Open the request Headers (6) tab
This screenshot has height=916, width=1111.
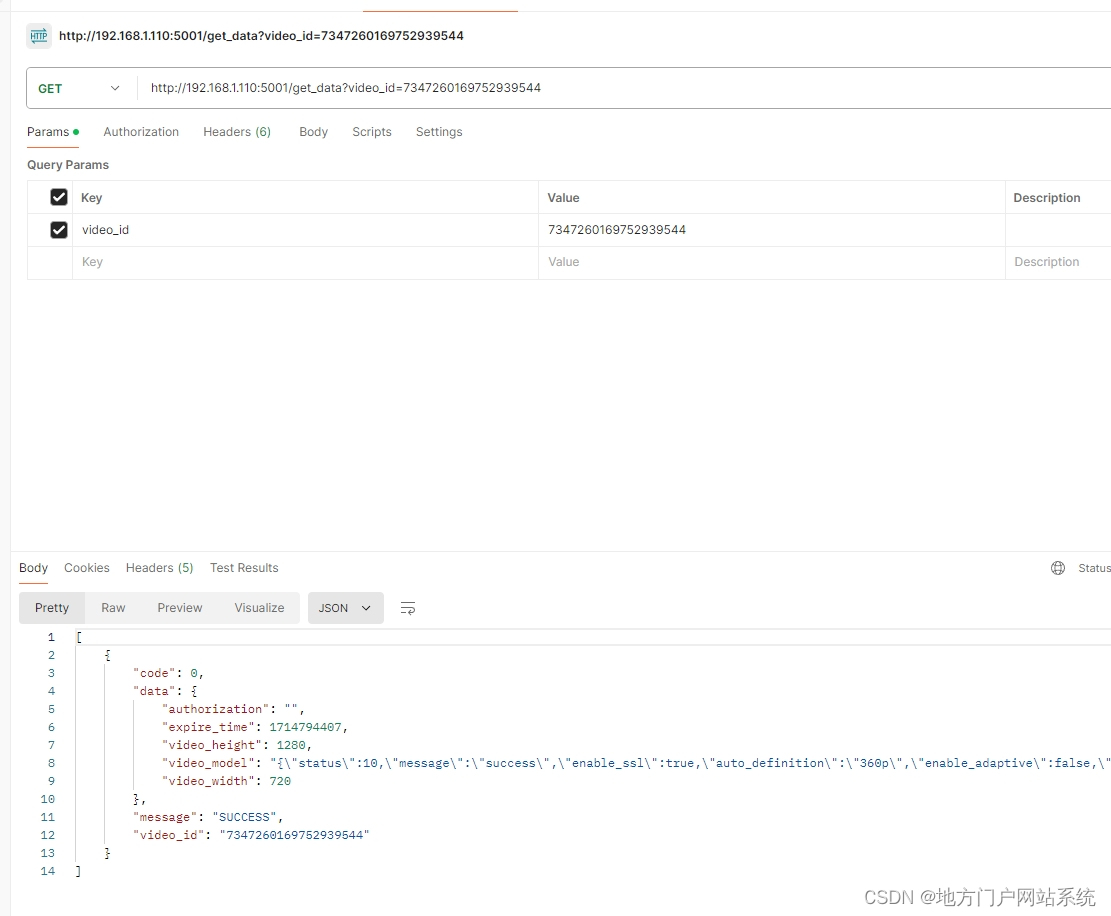[x=237, y=132]
